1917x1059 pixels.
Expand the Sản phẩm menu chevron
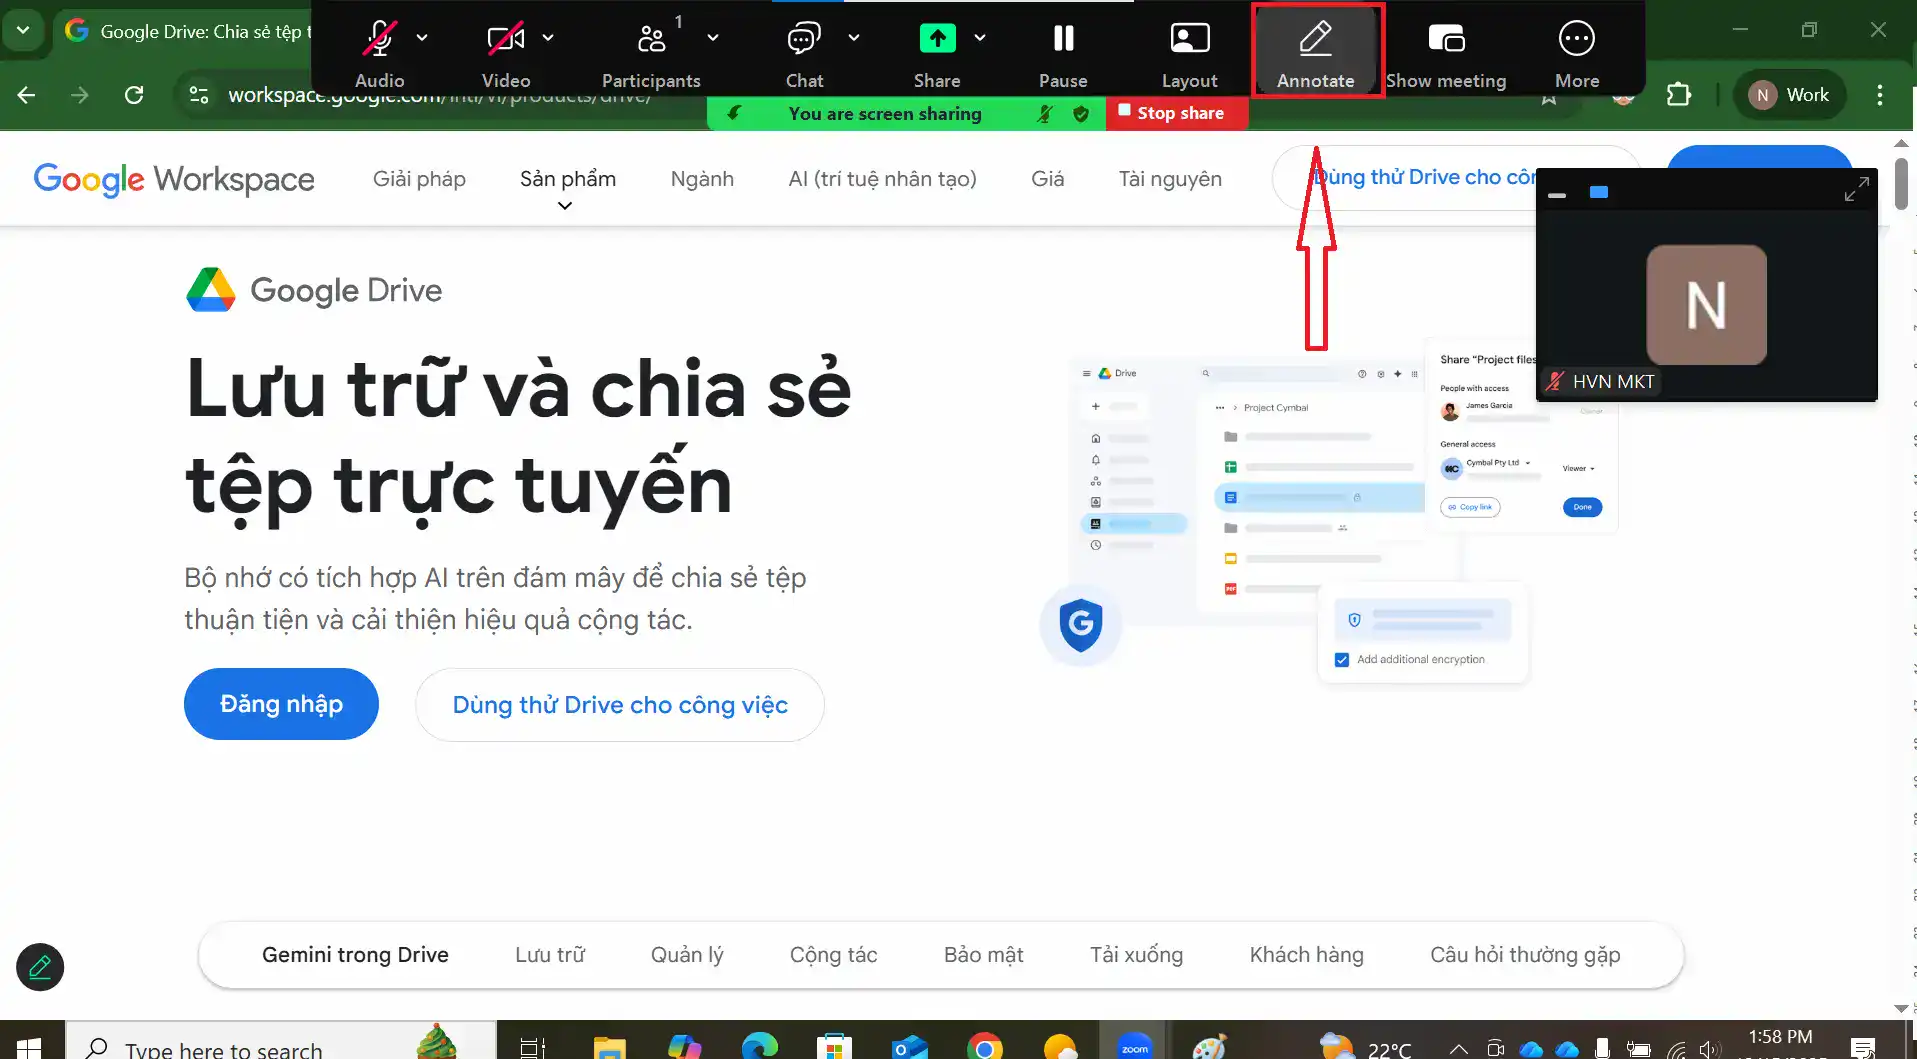[565, 206]
